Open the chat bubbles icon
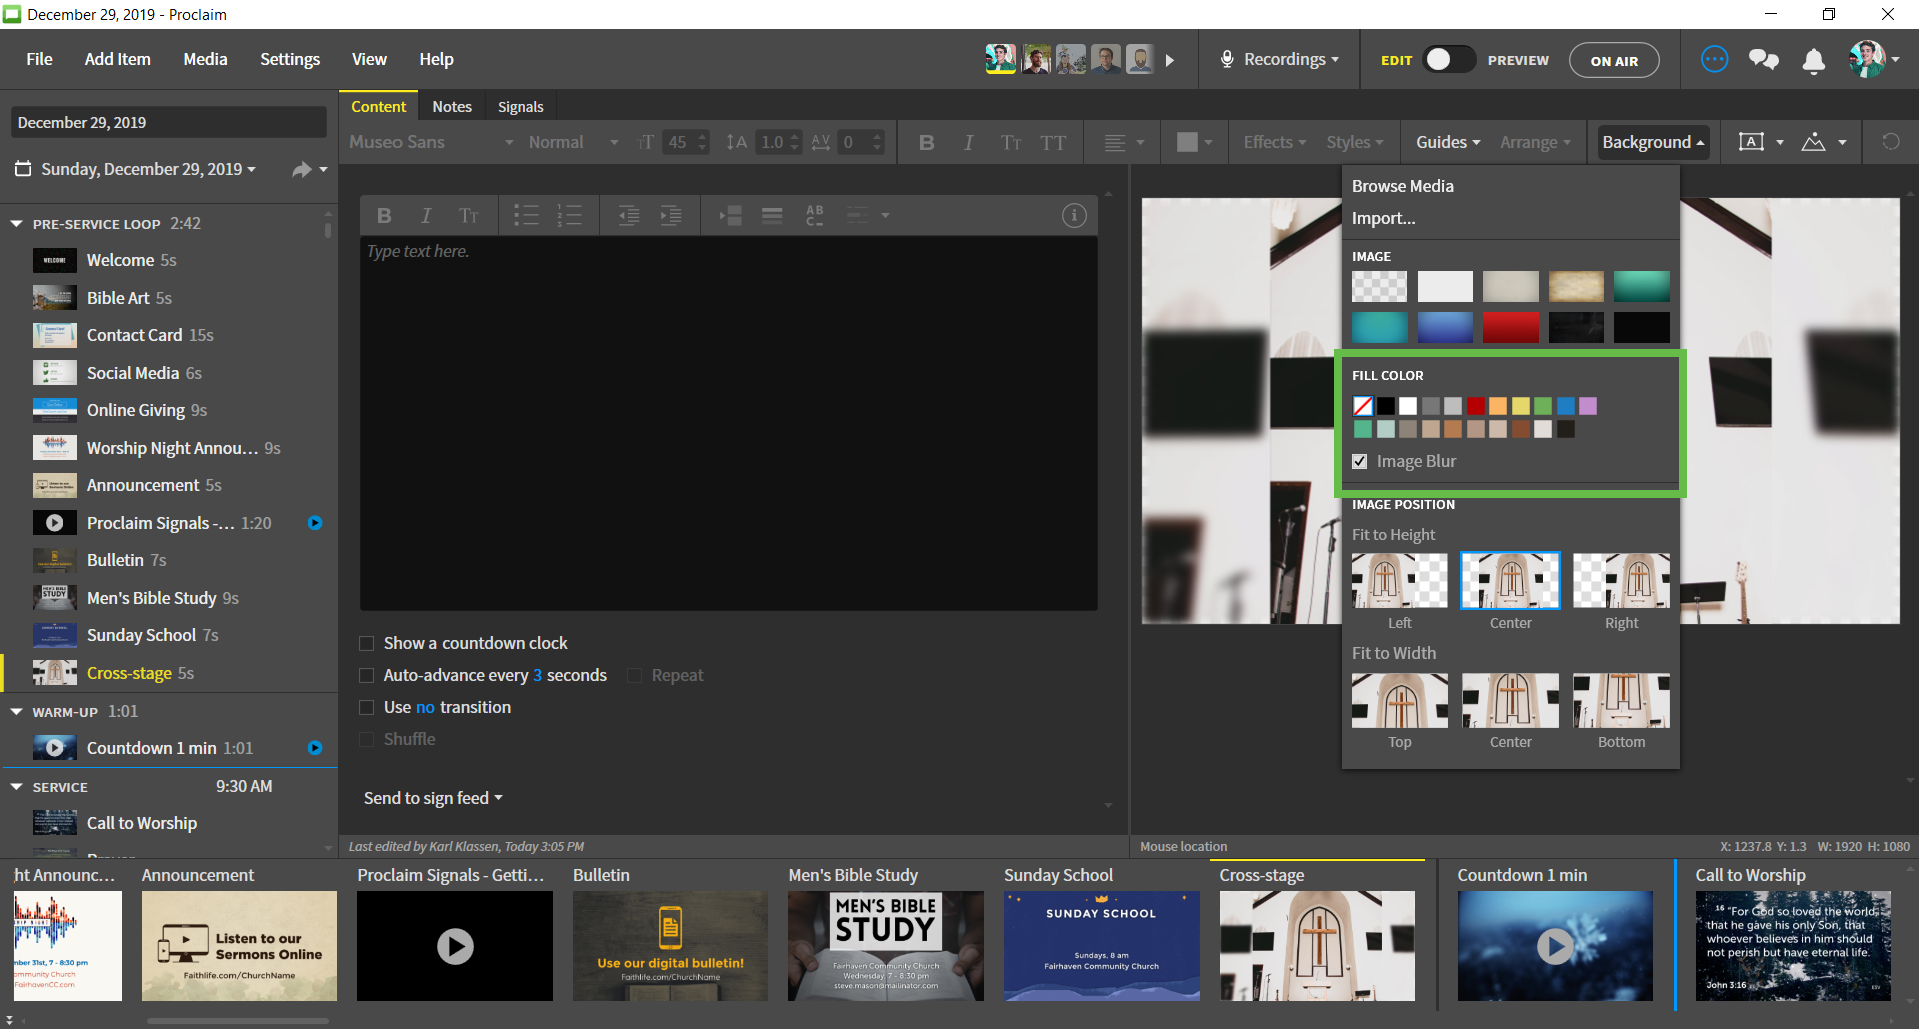This screenshot has height=1029, width=1919. pyautogui.click(x=1763, y=60)
